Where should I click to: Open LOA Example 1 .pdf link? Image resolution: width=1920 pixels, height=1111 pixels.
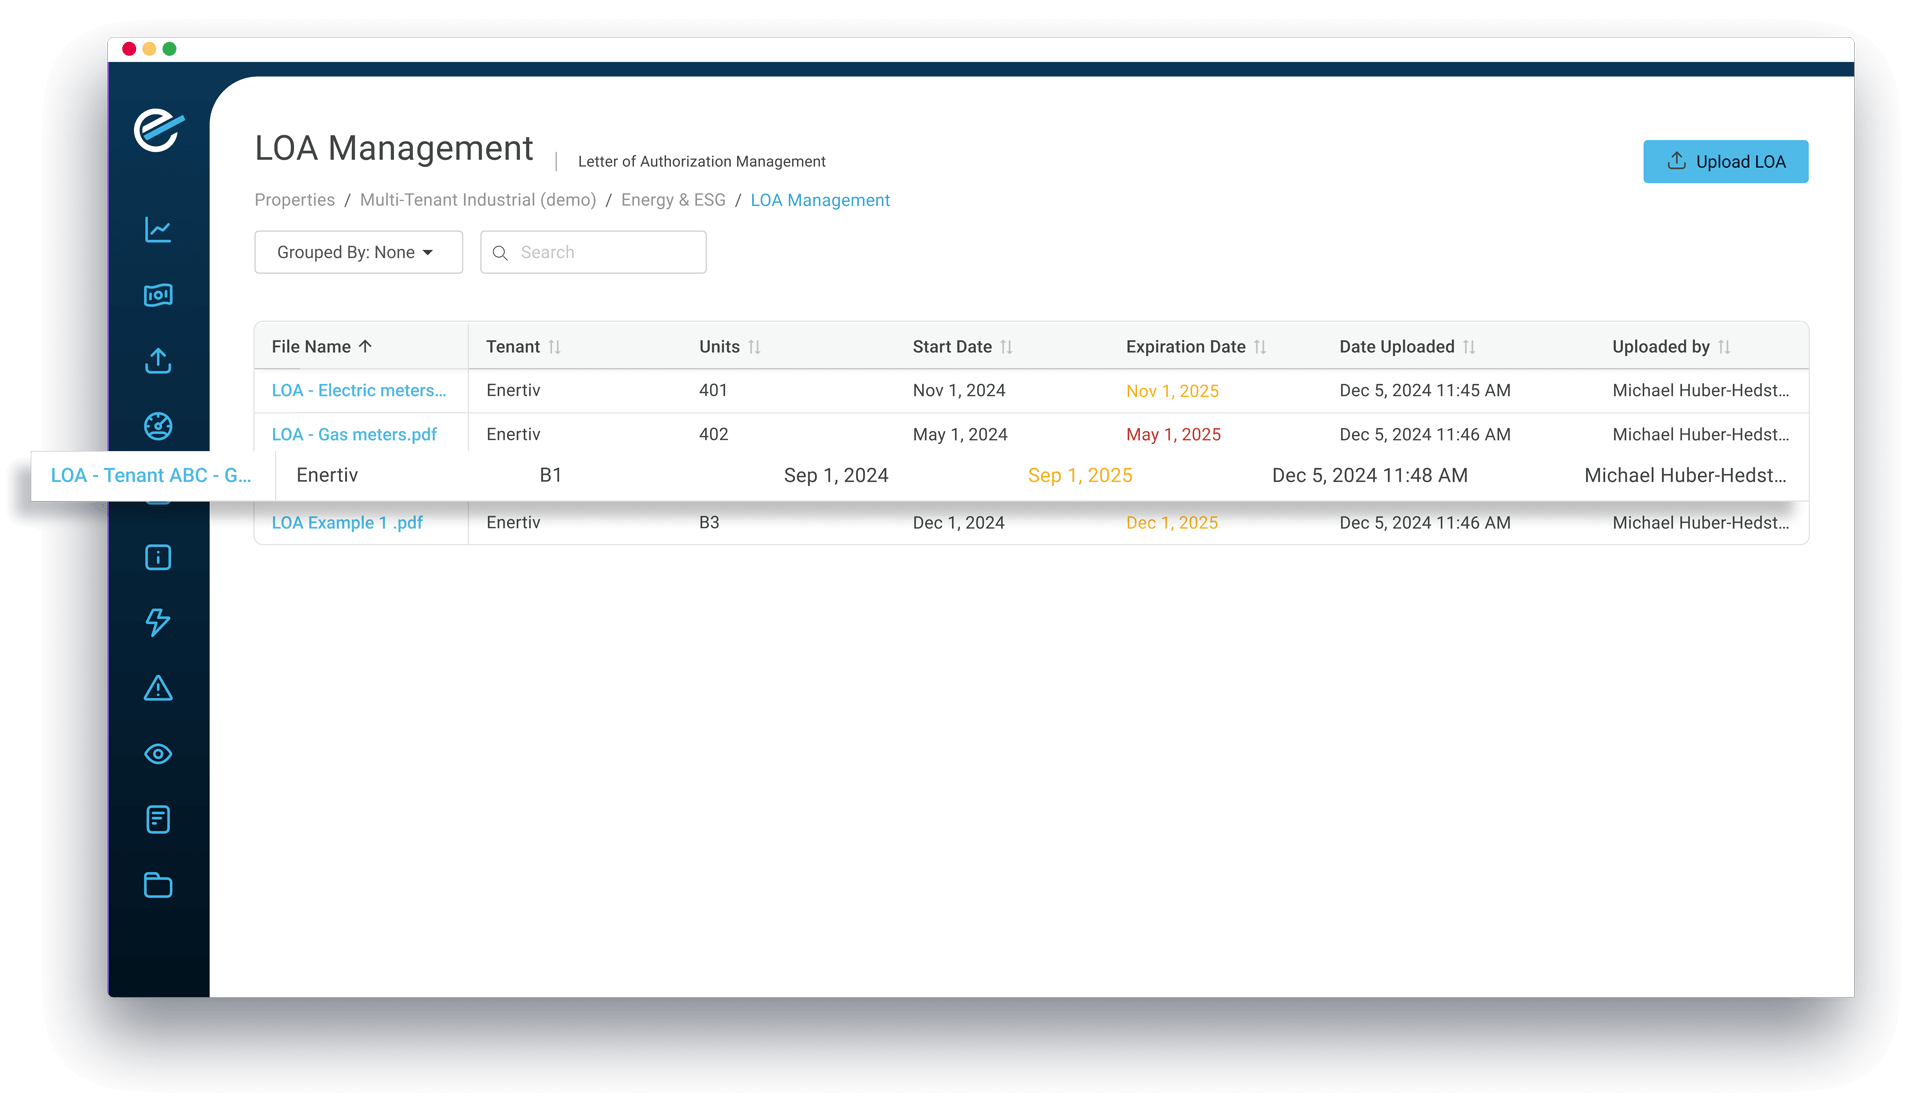(347, 522)
